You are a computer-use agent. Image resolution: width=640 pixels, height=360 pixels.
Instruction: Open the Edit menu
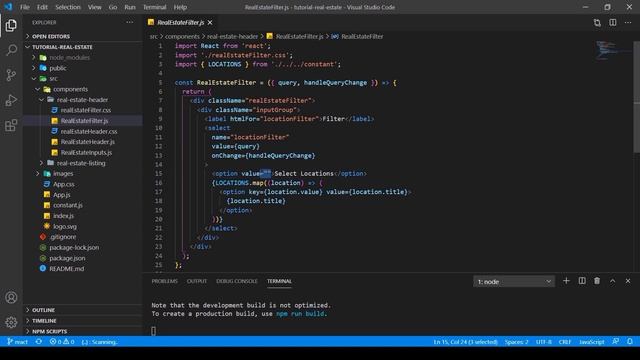pyautogui.click(x=42, y=7)
